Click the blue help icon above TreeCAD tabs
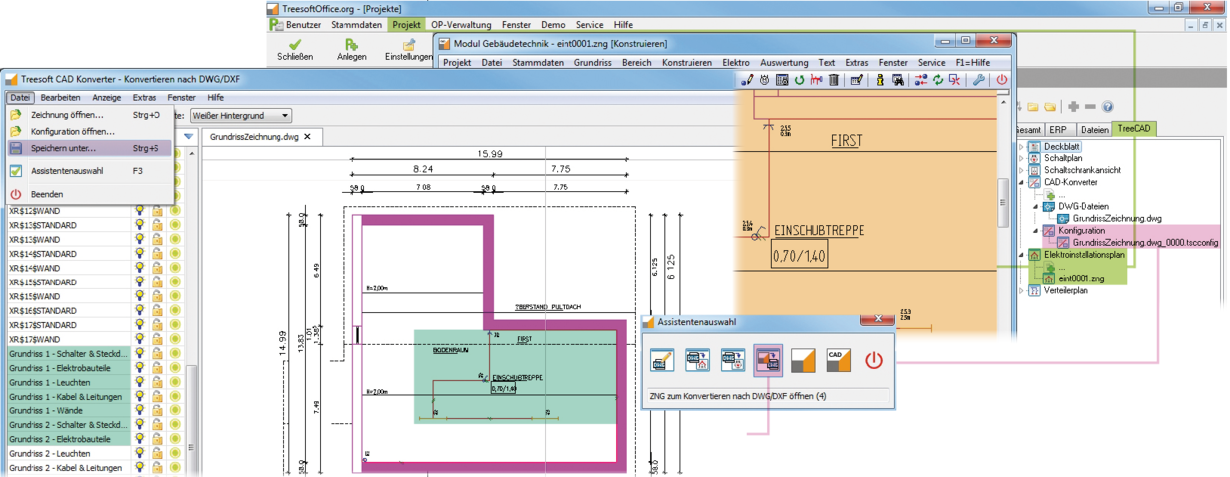This screenshot has width=1230, height=477. tap(1107, 107)
